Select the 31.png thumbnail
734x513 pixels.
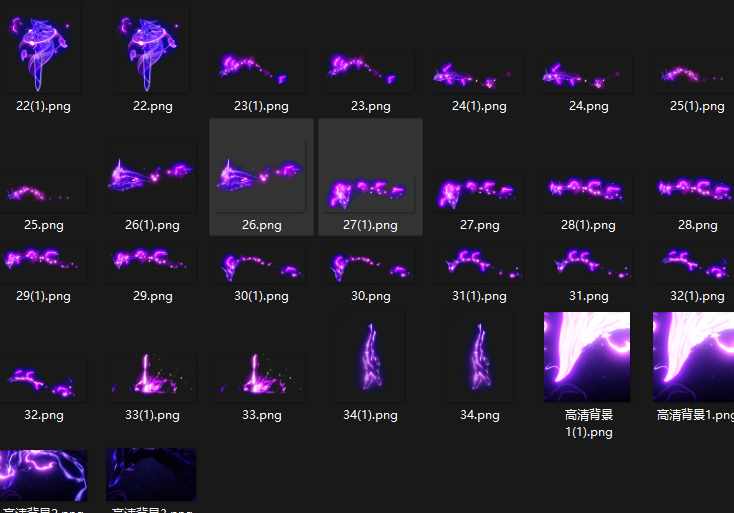pyautogui.click(x=588, y=264)
